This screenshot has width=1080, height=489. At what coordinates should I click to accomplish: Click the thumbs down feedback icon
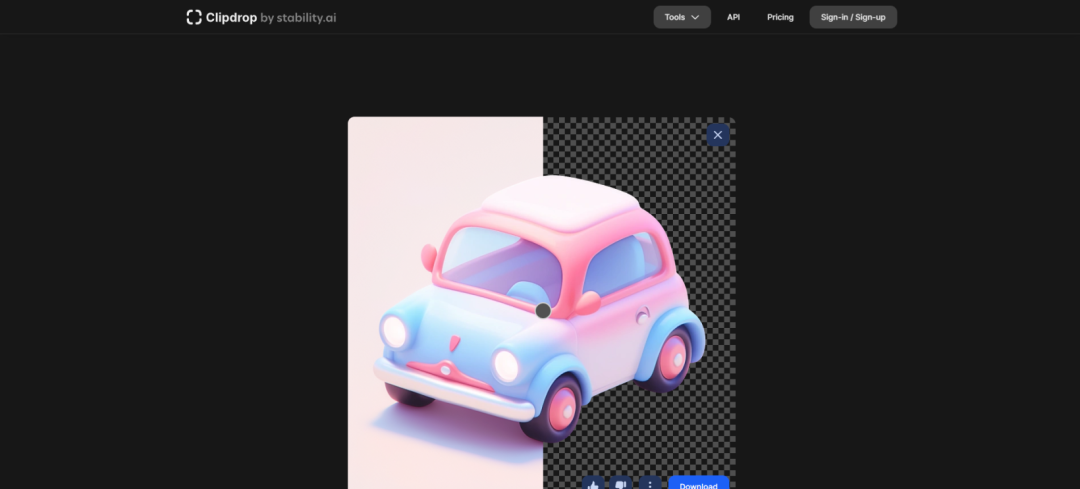[621, 483]
